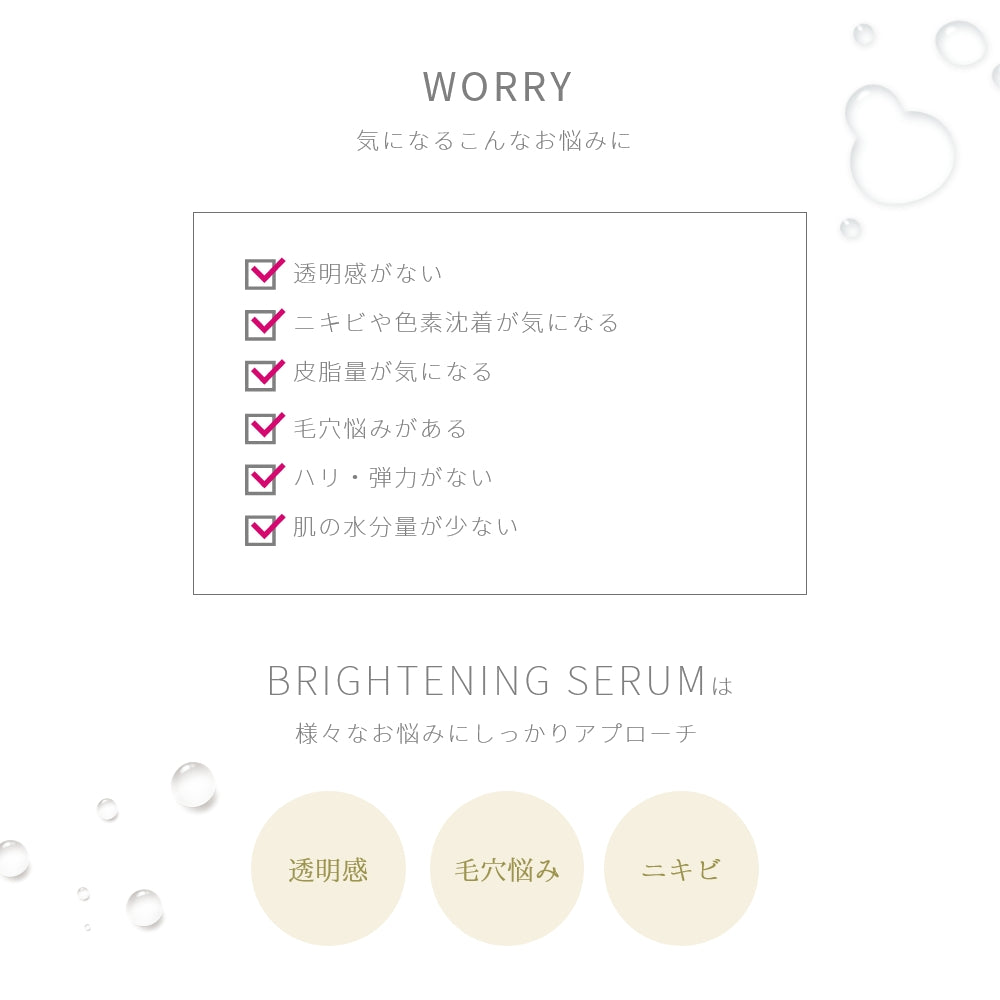Click the ハリ・弾力がない text label

click(393, 478)
